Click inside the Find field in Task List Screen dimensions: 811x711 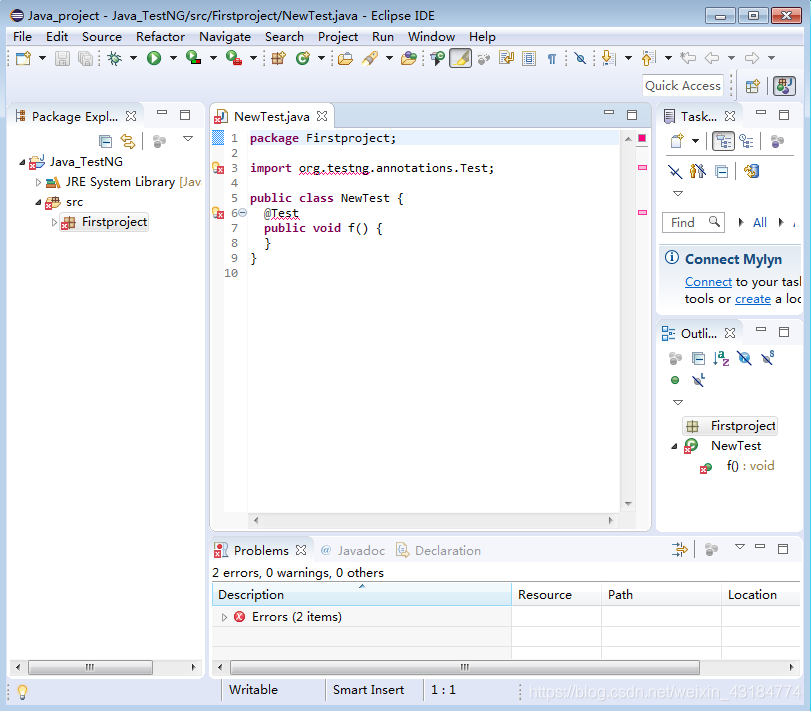pos(693,221)
